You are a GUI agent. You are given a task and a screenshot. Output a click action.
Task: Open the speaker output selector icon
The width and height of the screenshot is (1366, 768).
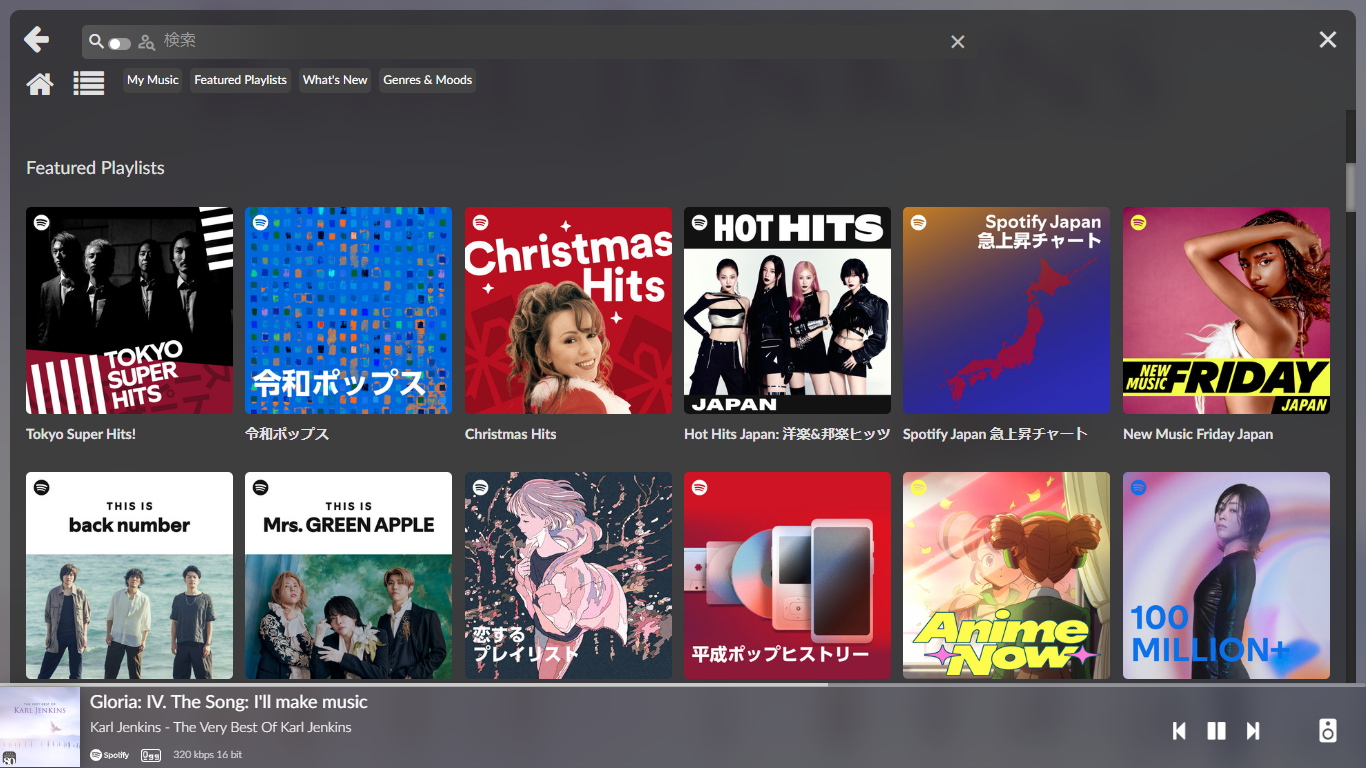pos(1327,730)
